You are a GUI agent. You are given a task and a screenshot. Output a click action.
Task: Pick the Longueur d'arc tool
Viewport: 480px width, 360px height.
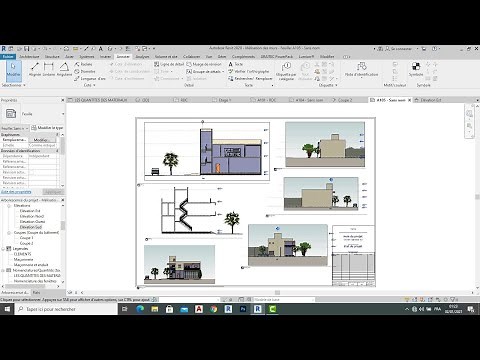90,79
